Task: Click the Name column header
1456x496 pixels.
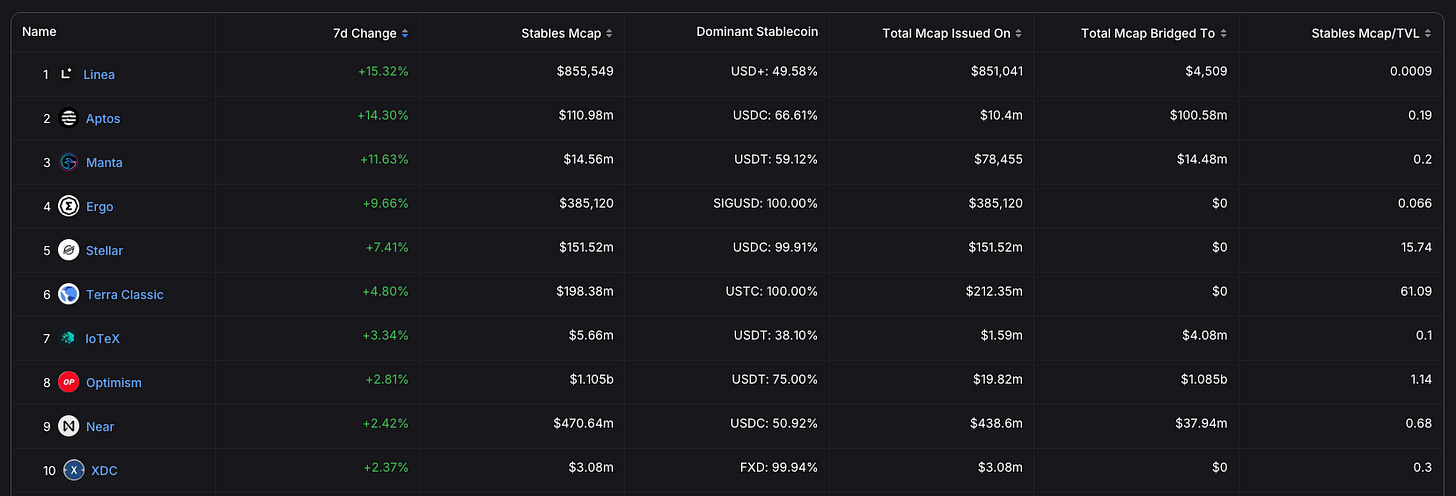Action: pos(39,32)
